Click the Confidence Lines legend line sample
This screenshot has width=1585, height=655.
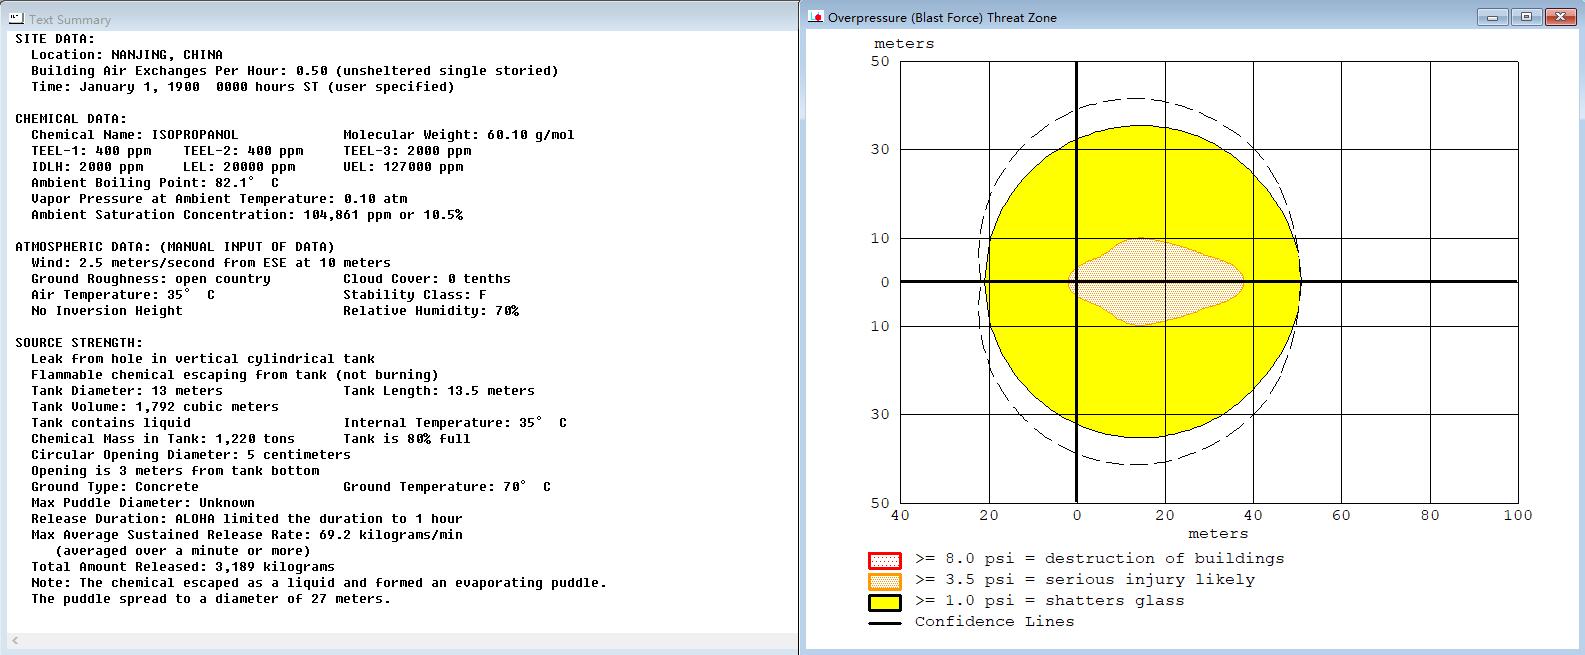pos(885,623)
